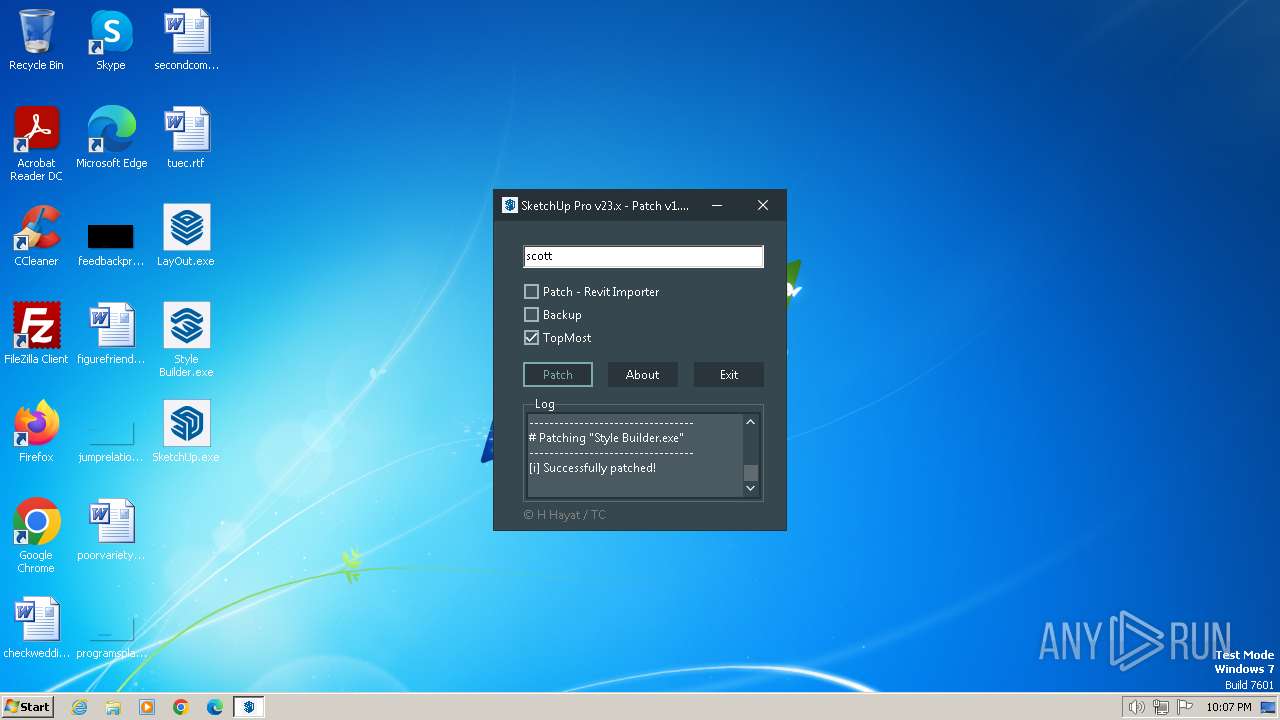Viewport: 1280px width, 720px height.
Task: Launch Skype from the desktop
Action: [x=111, y=40]
